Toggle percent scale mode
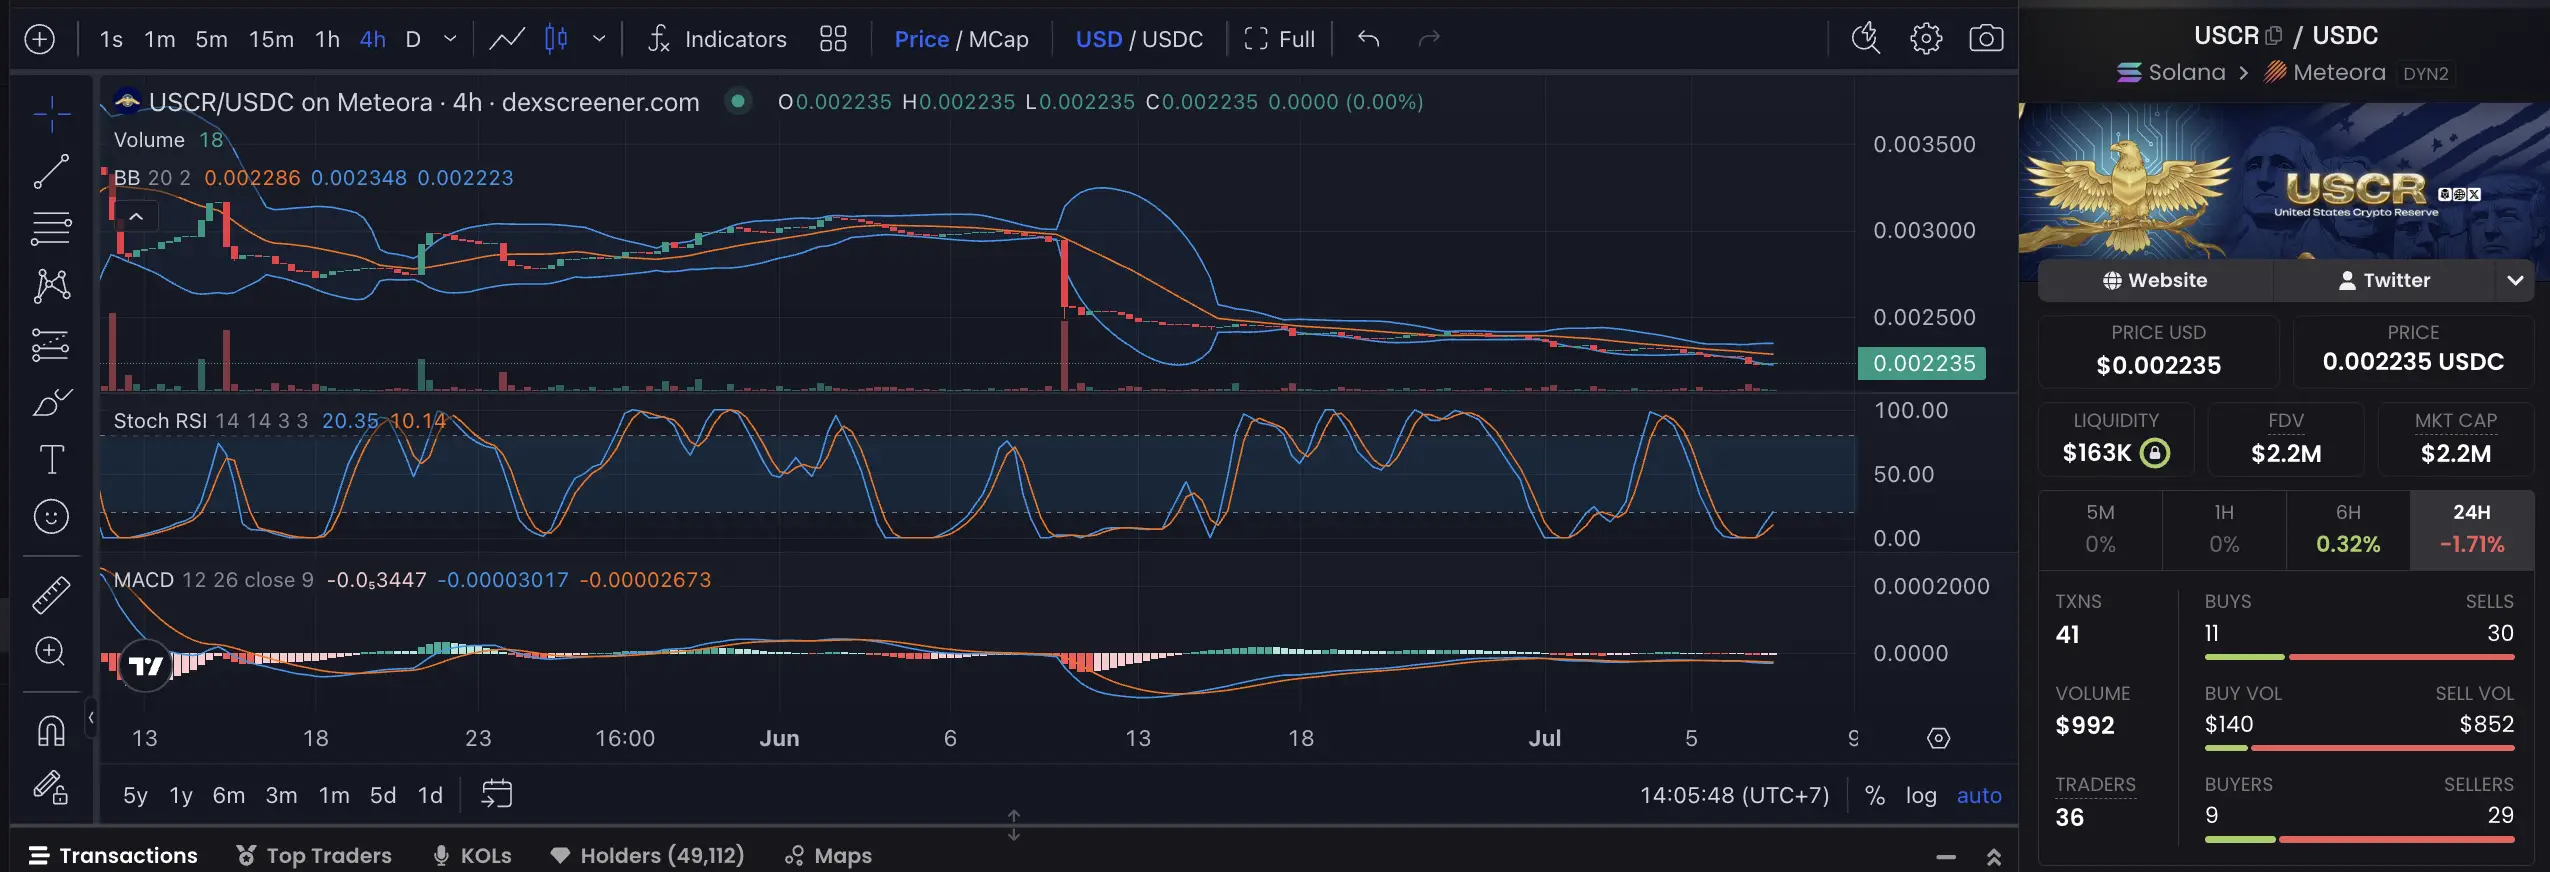This screenshot has height=872, width=2550. 1875,795
